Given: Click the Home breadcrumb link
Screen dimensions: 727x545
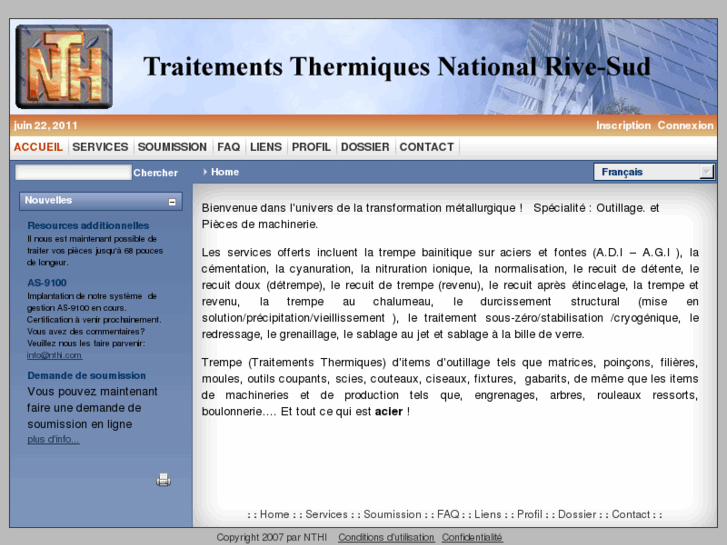Looking at the screenshot, I should coord(225,172).
